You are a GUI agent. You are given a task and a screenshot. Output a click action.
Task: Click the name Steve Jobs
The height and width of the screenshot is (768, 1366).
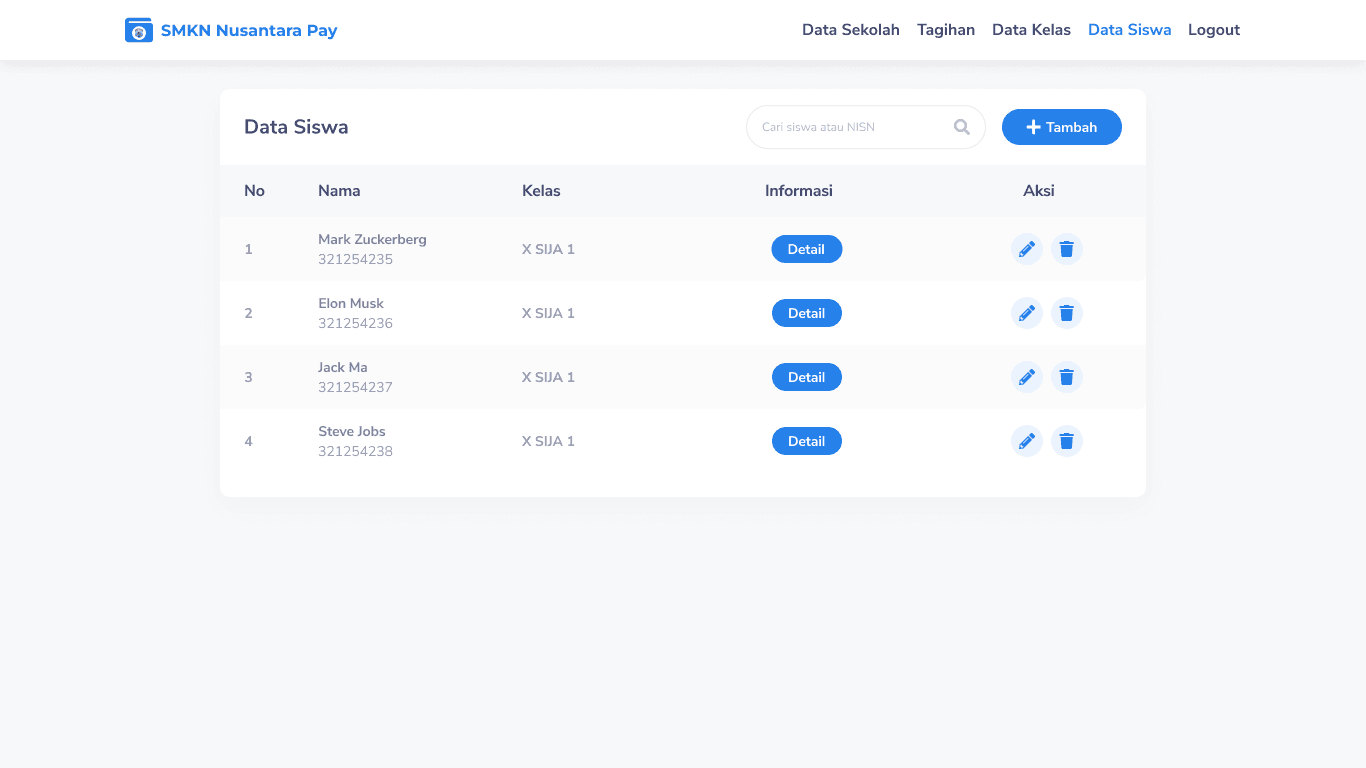click(x=352, y=431)
